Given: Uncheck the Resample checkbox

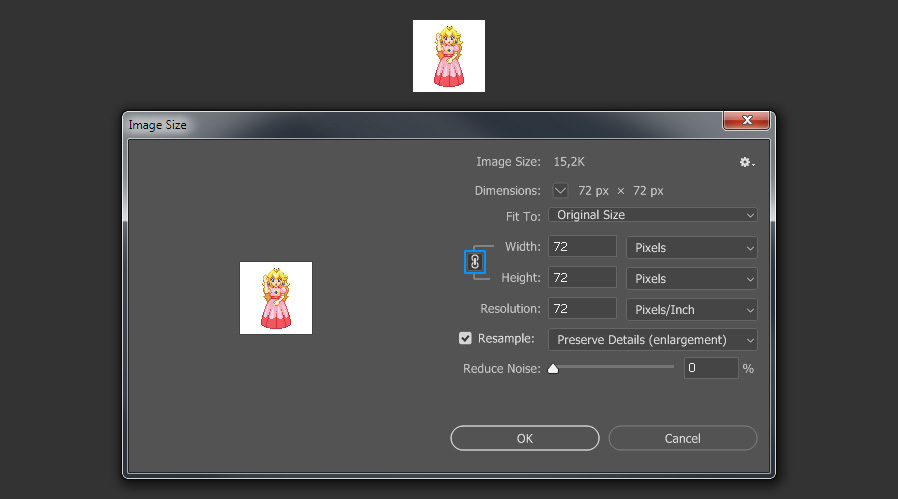Looking at the screenshot, I should pyautogui.click(x=465, y=339).
